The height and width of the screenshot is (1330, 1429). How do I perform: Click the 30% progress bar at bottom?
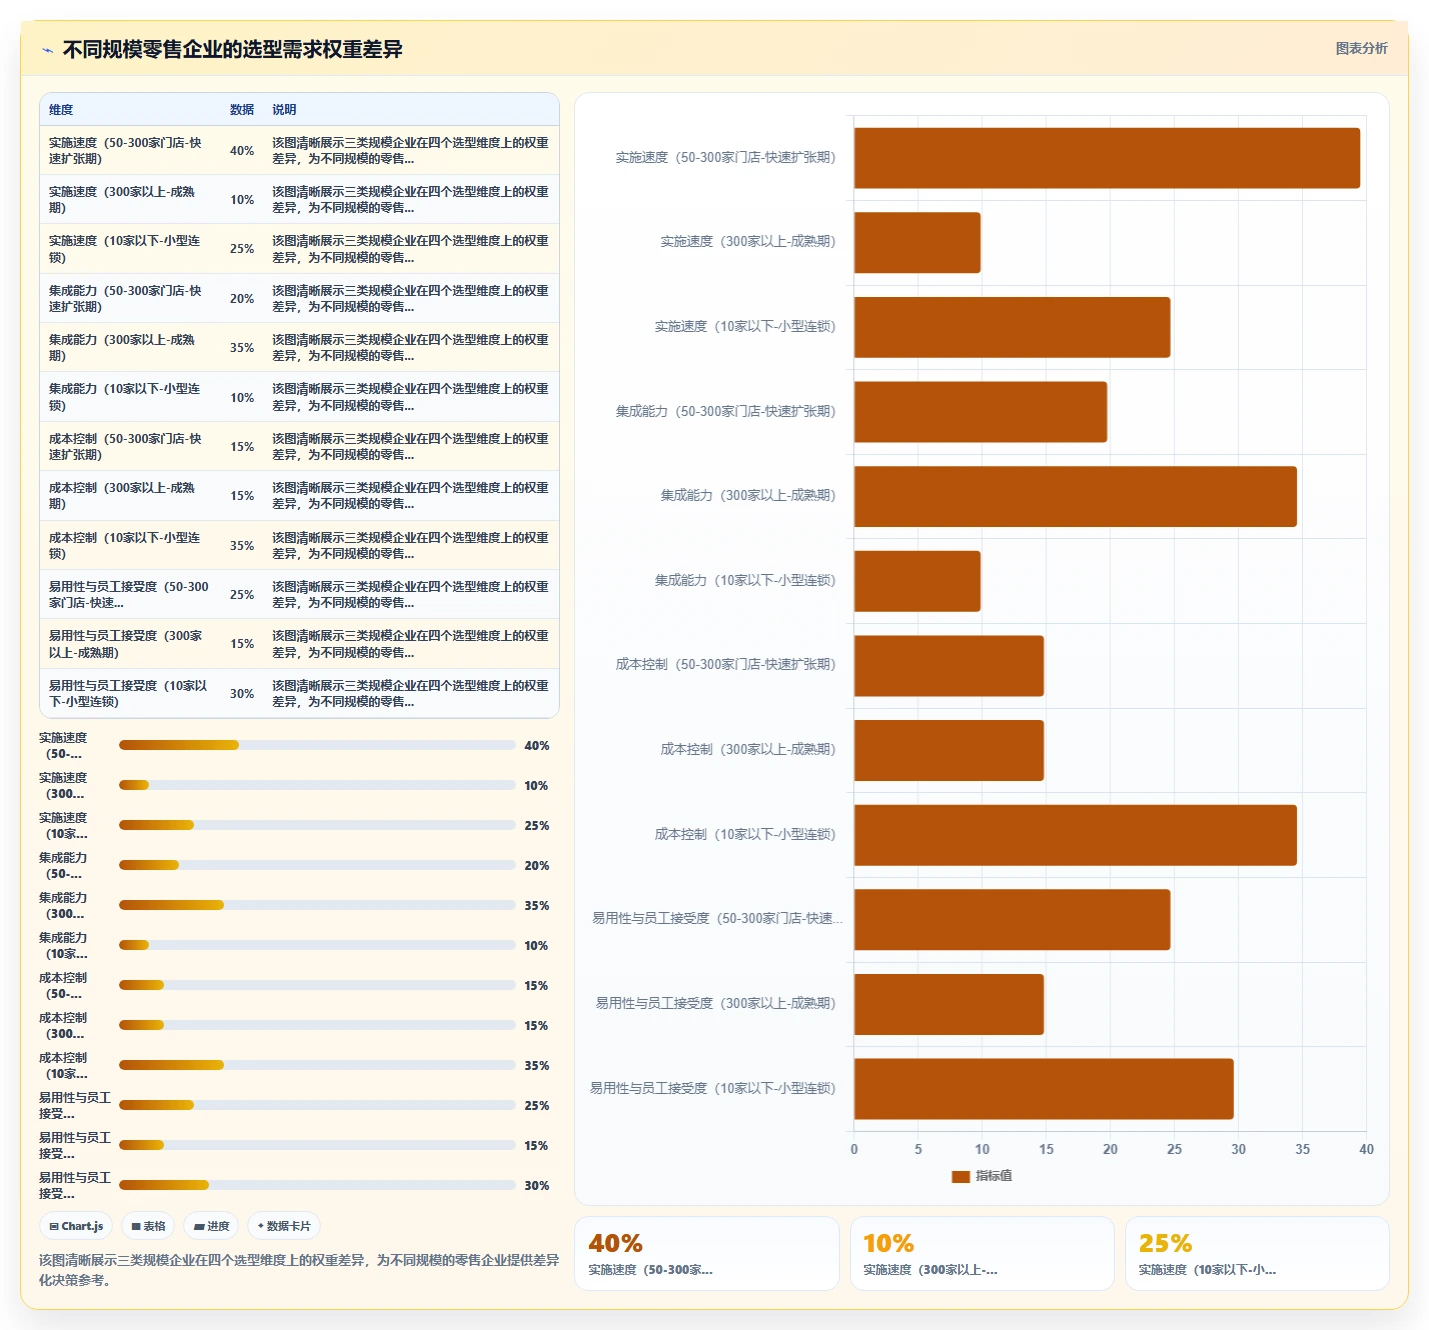317,1185
